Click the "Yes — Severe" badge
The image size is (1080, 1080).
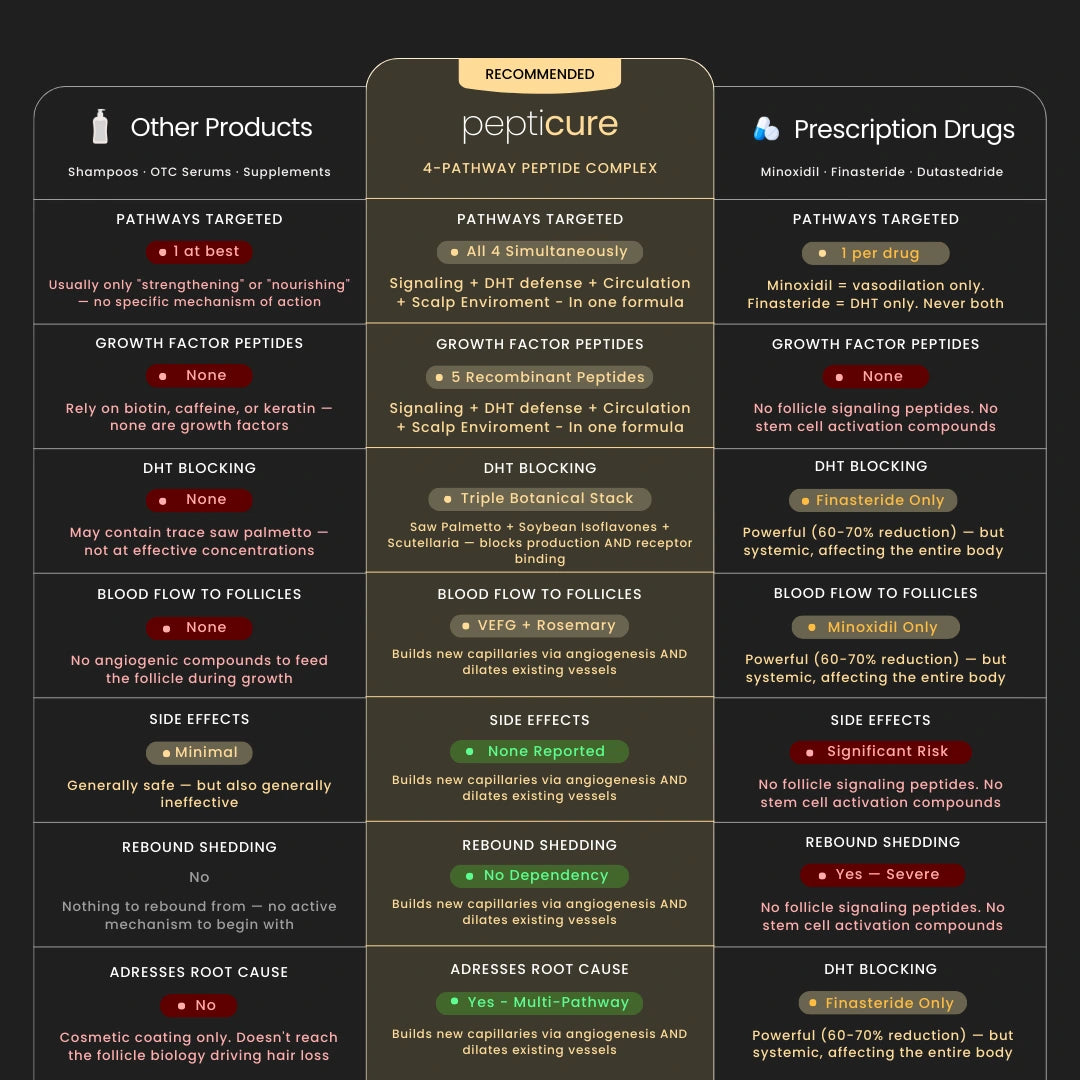point(882,875)
